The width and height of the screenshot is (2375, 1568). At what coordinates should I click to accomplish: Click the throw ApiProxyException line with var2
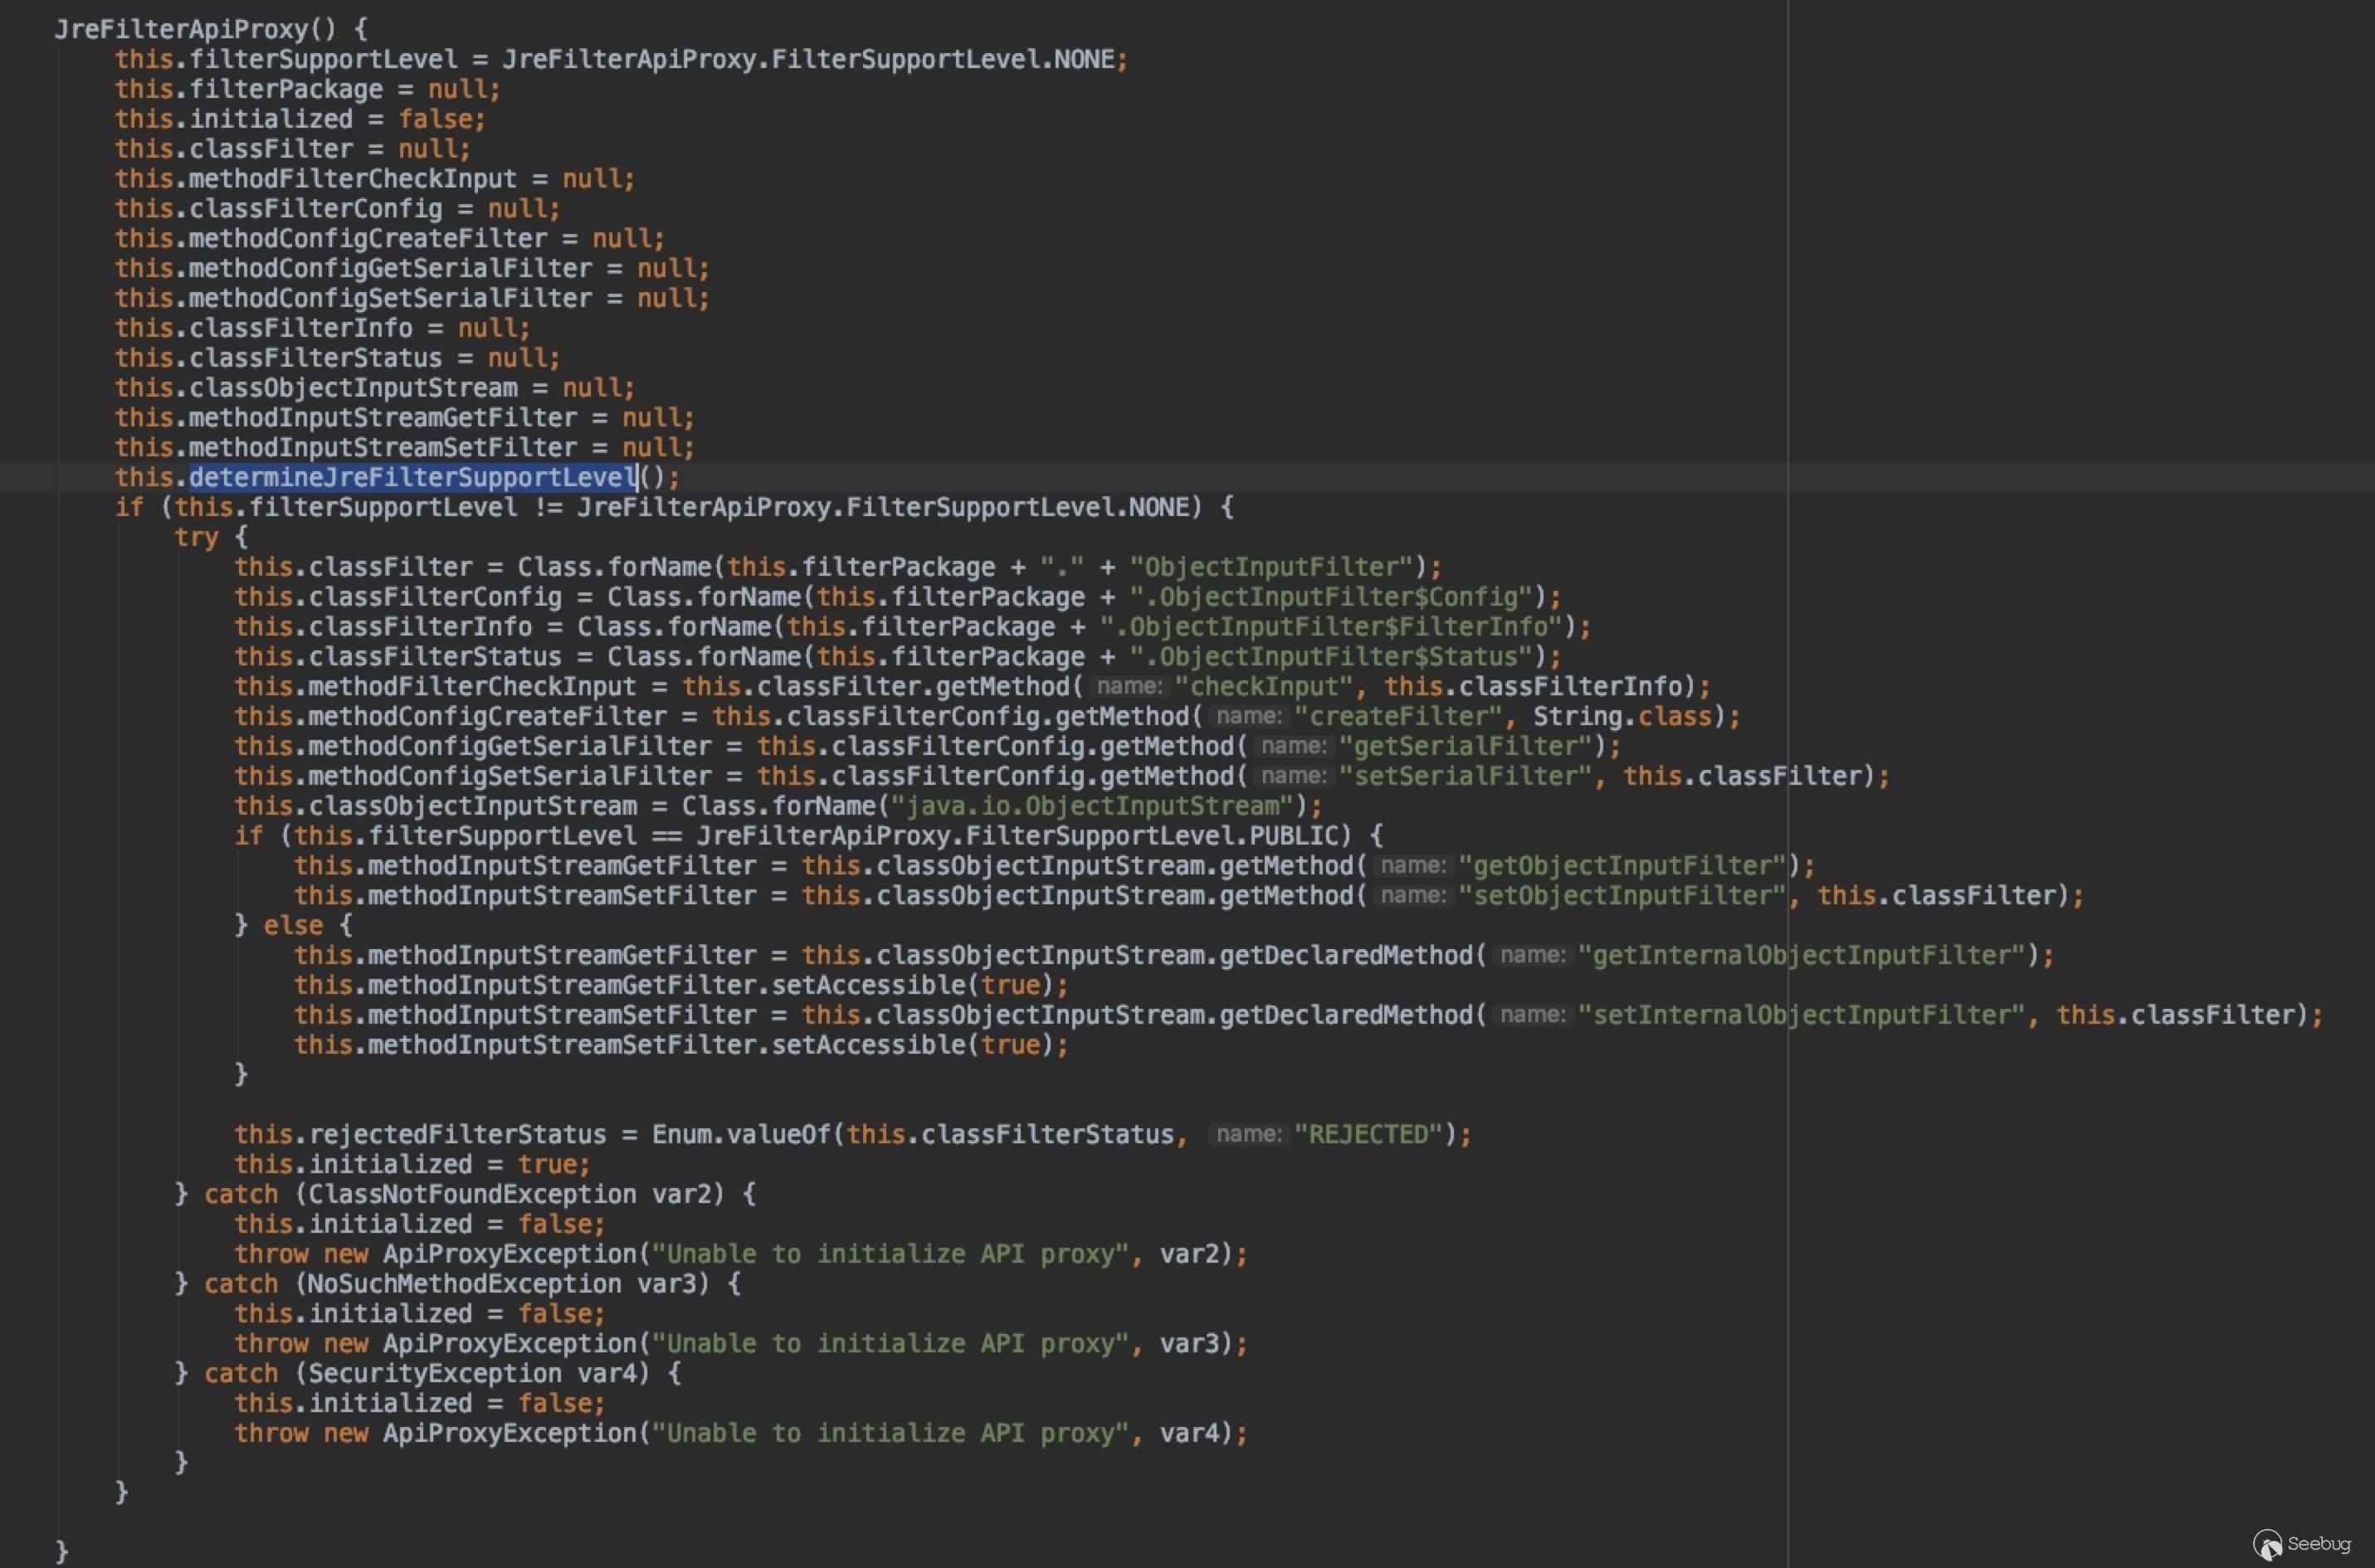point(741,1255)
